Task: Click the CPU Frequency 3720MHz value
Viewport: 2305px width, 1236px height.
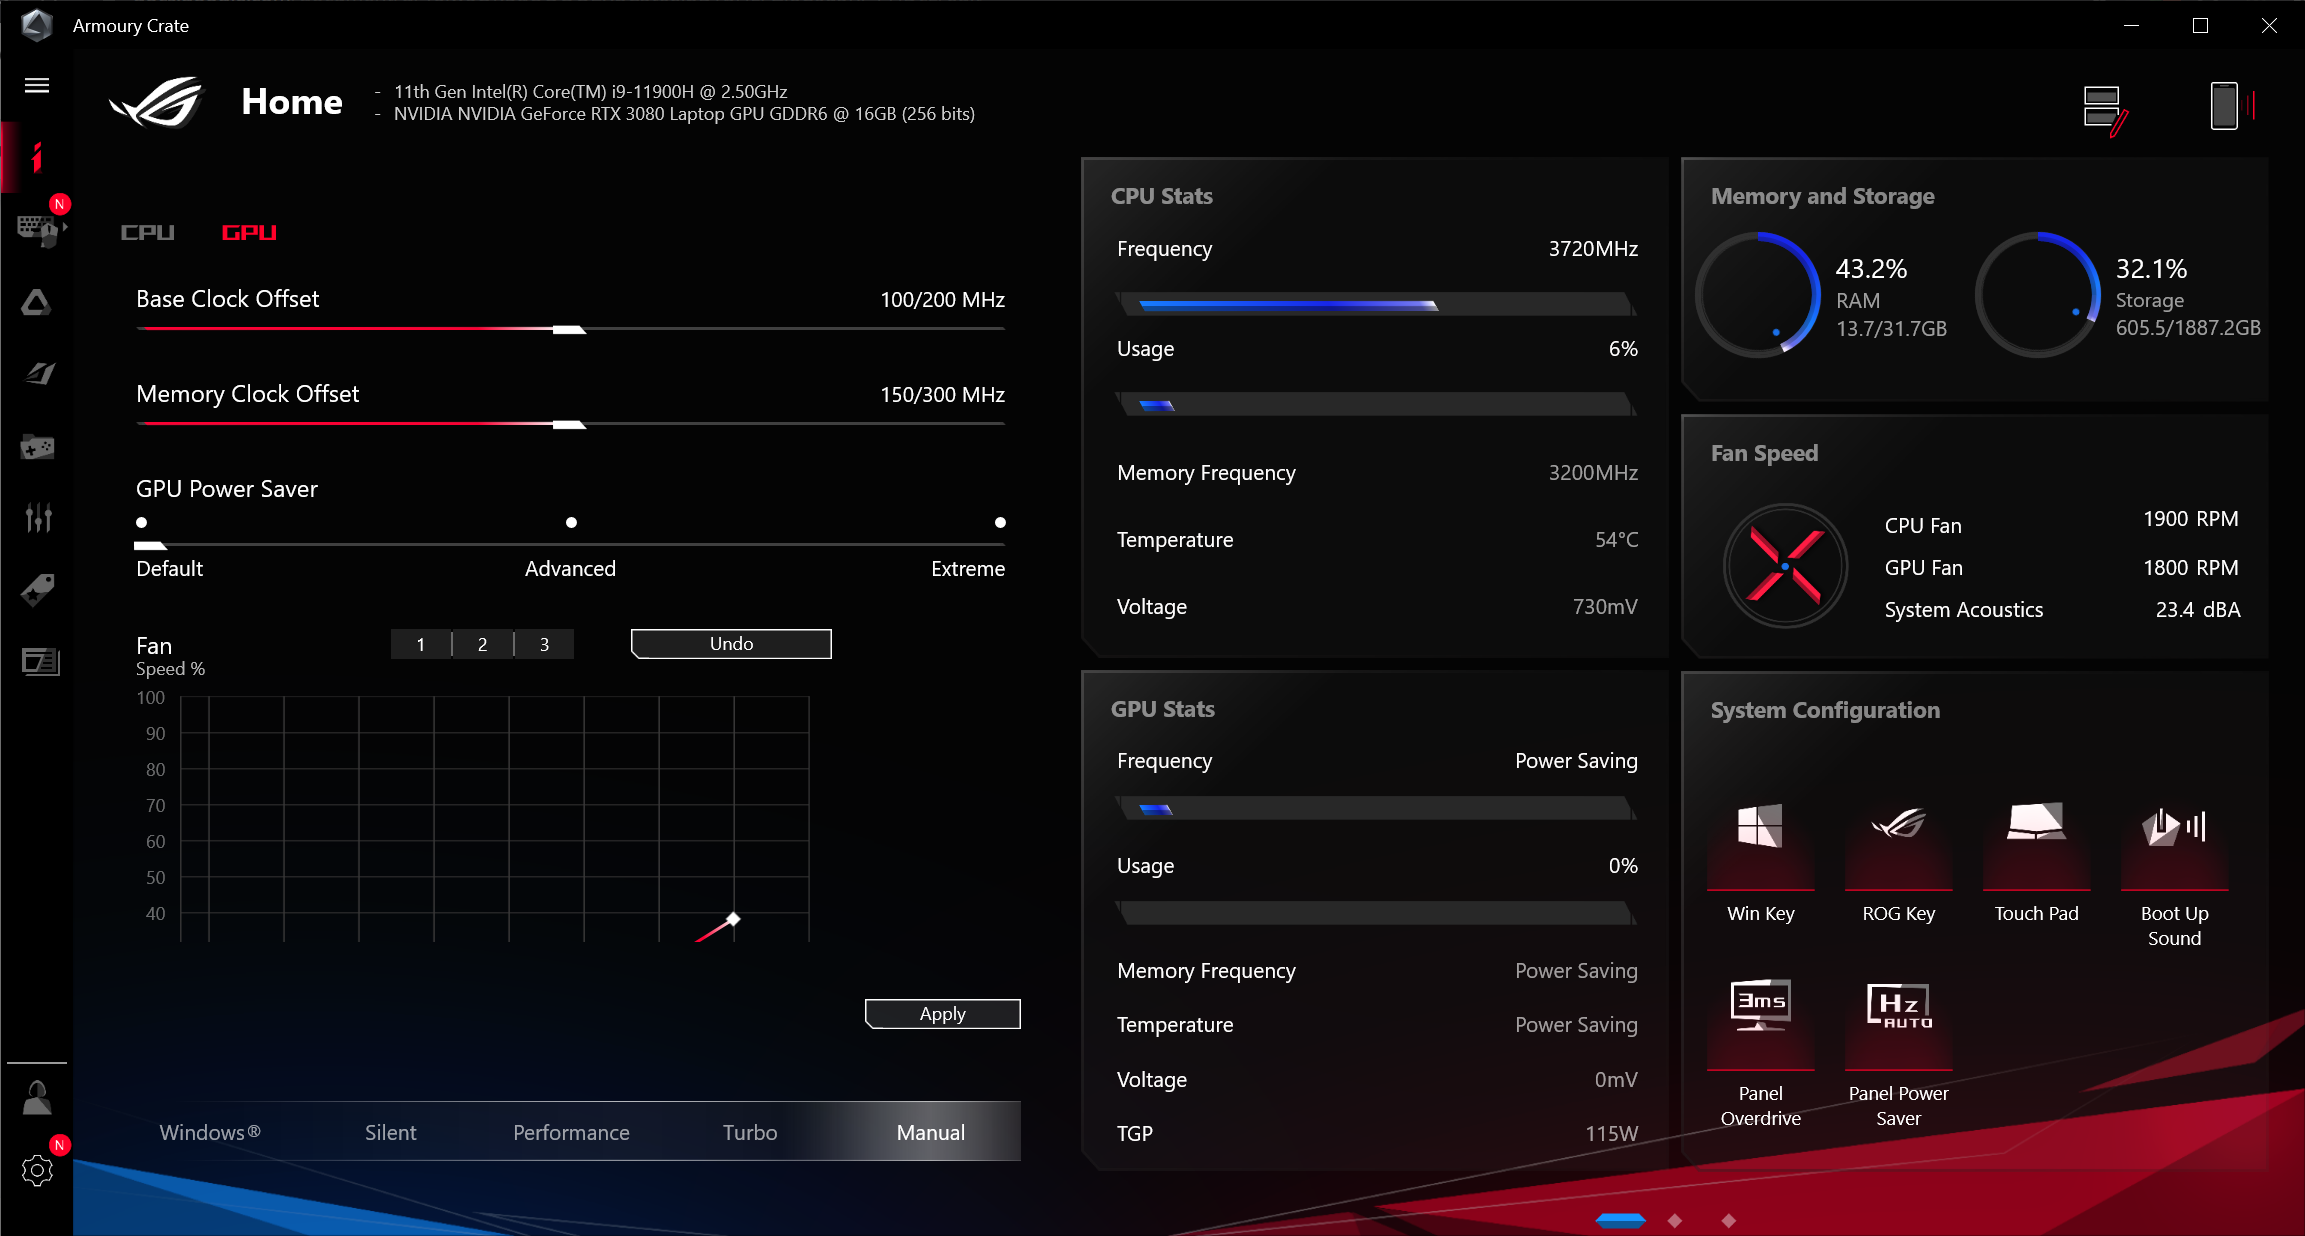Action: [x=1593, y=249]
